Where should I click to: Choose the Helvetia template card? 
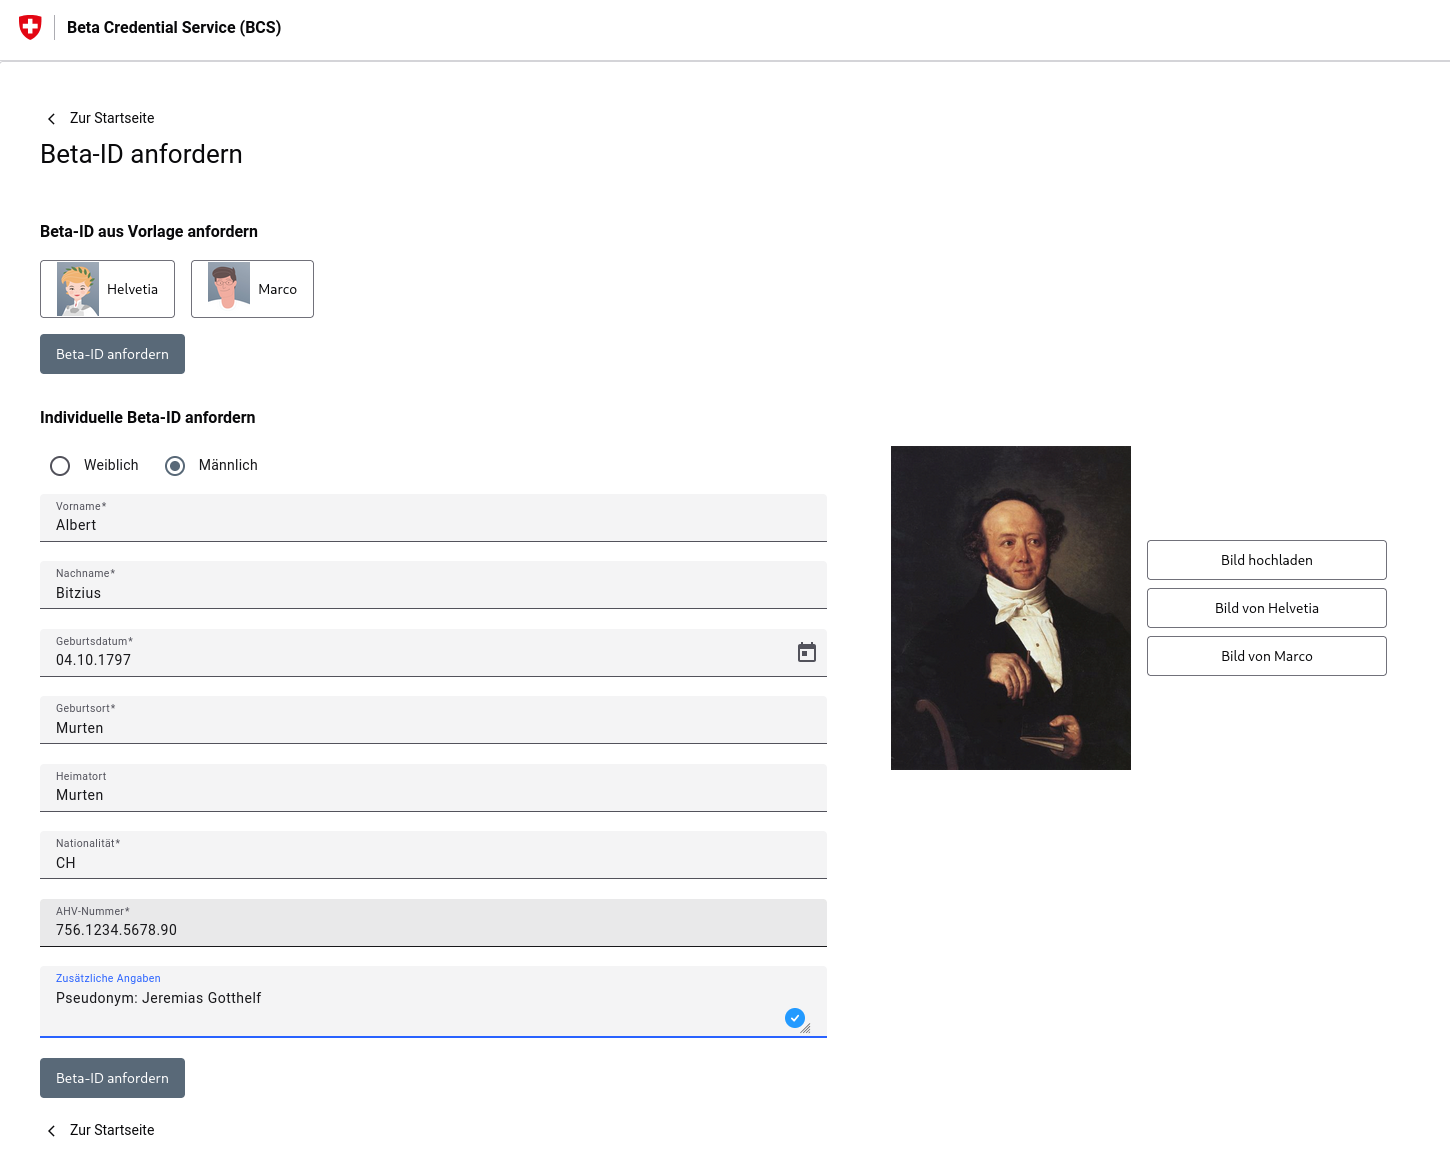pos(107,289)
